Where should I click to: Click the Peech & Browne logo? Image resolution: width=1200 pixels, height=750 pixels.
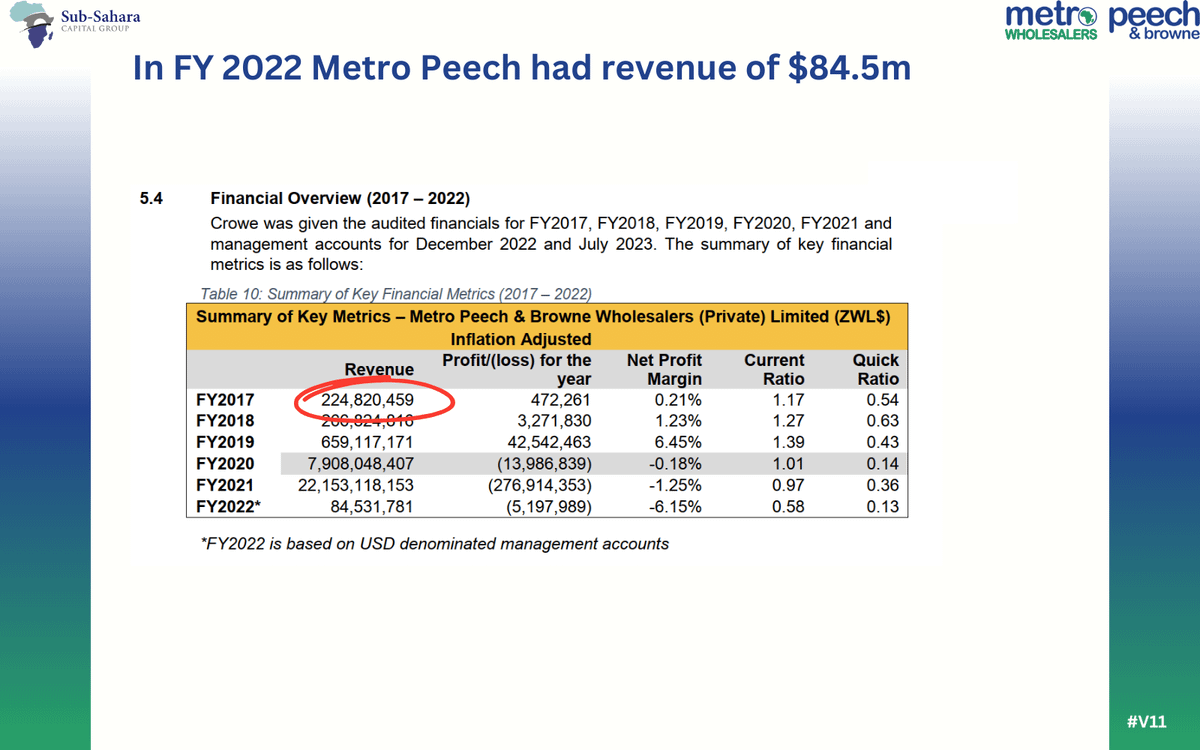tap(1155, 22)
